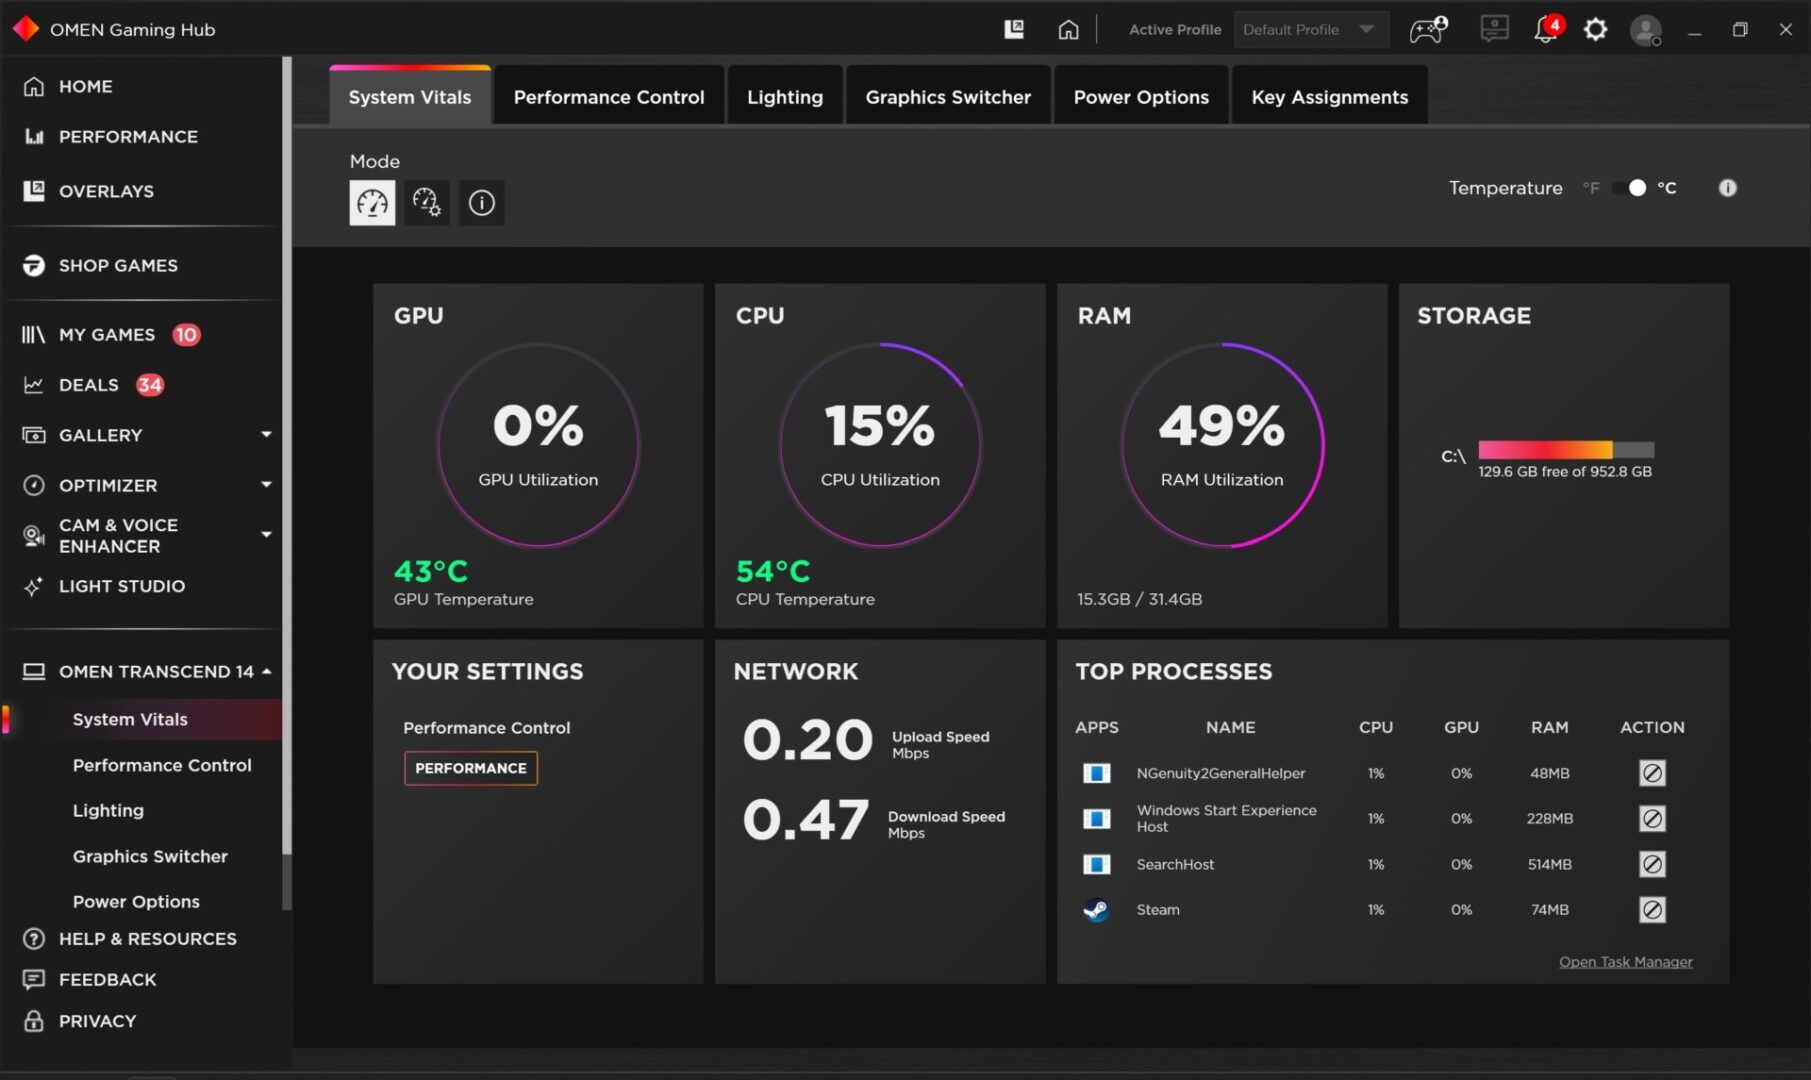Switch to the Key Assignments tab

click(x=1330, y=96)
